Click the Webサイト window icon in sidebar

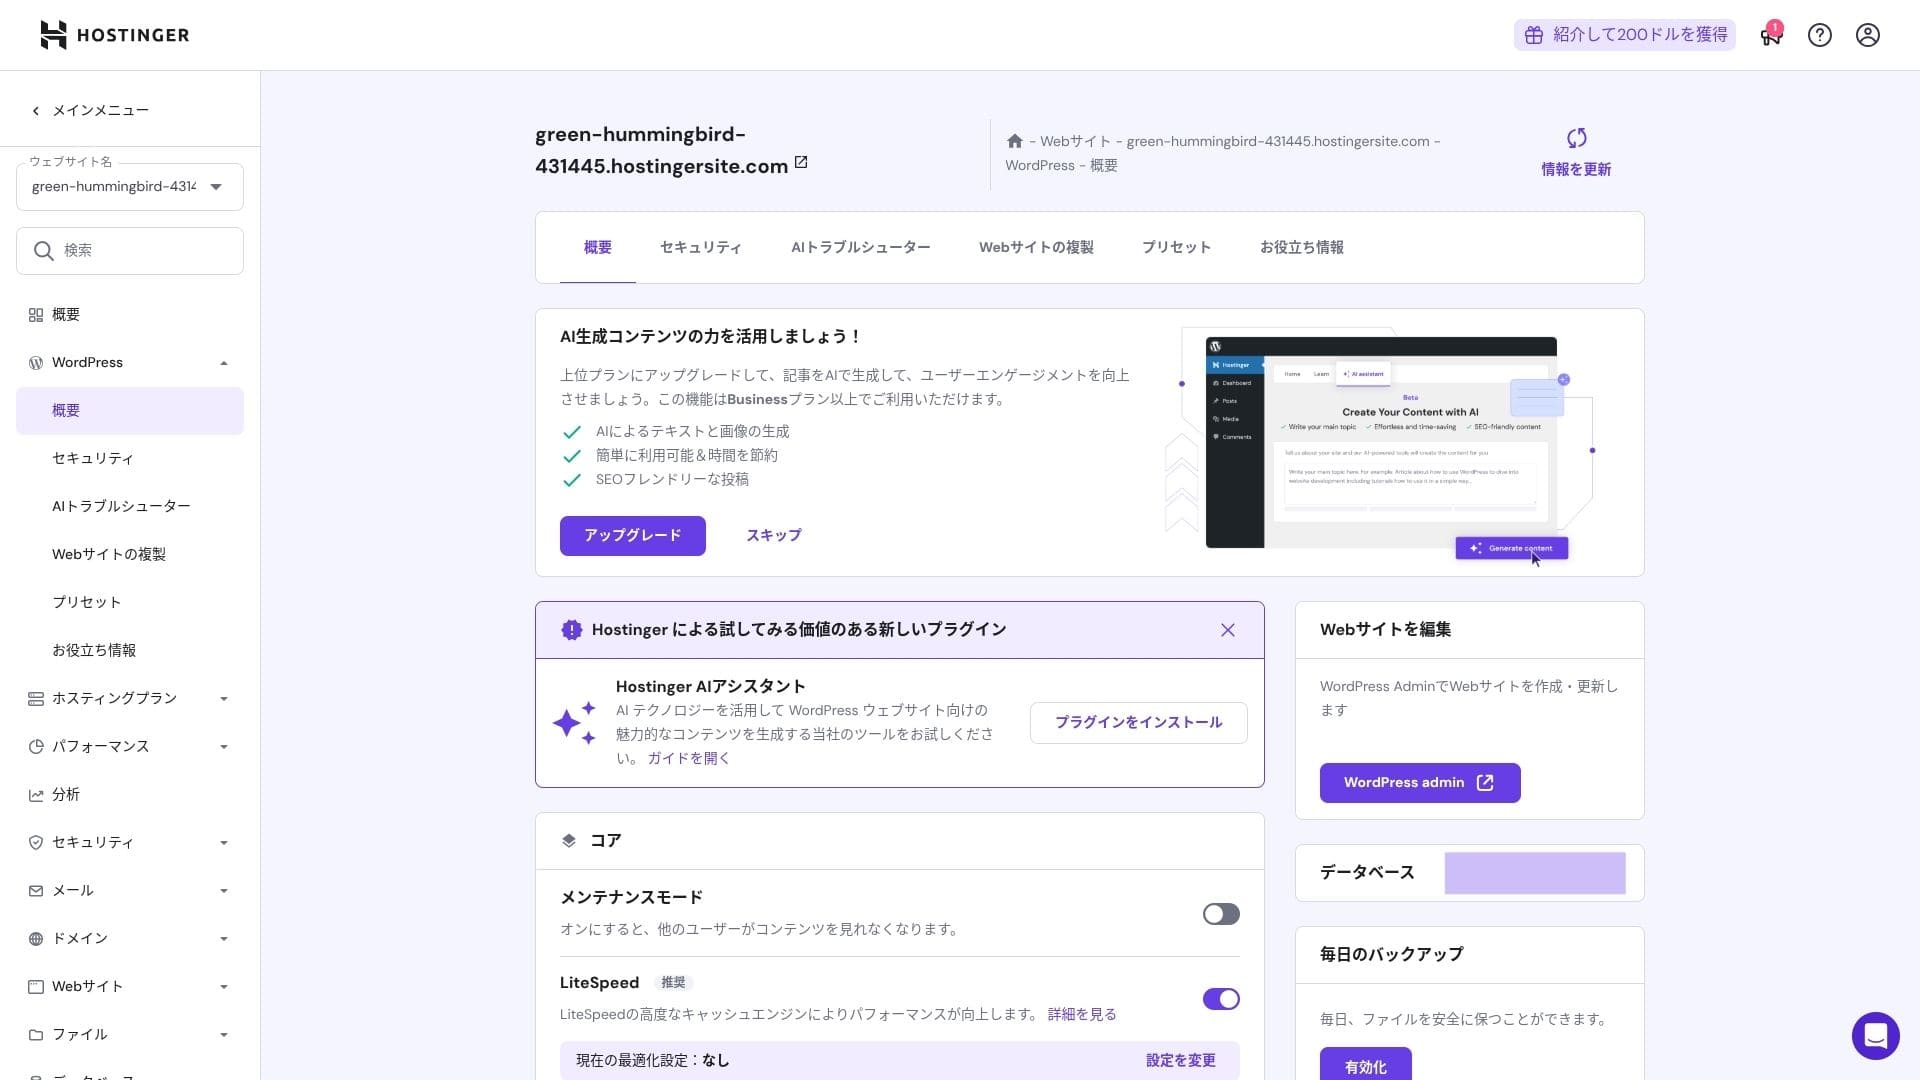(x=36, y=987)
